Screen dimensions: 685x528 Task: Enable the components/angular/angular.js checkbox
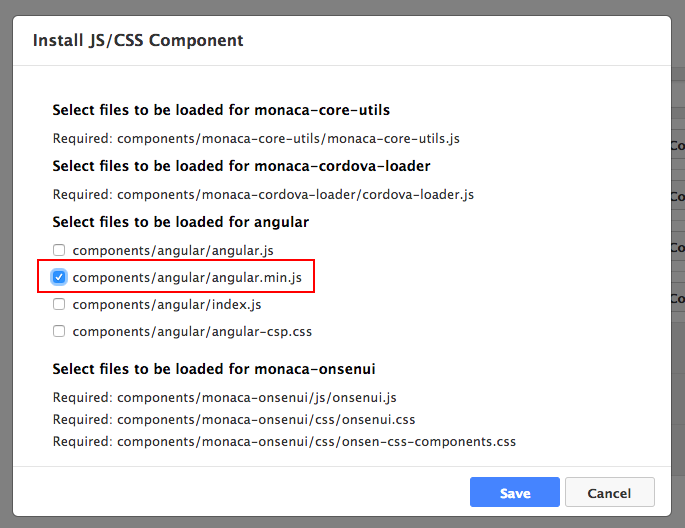pos(59,250)
